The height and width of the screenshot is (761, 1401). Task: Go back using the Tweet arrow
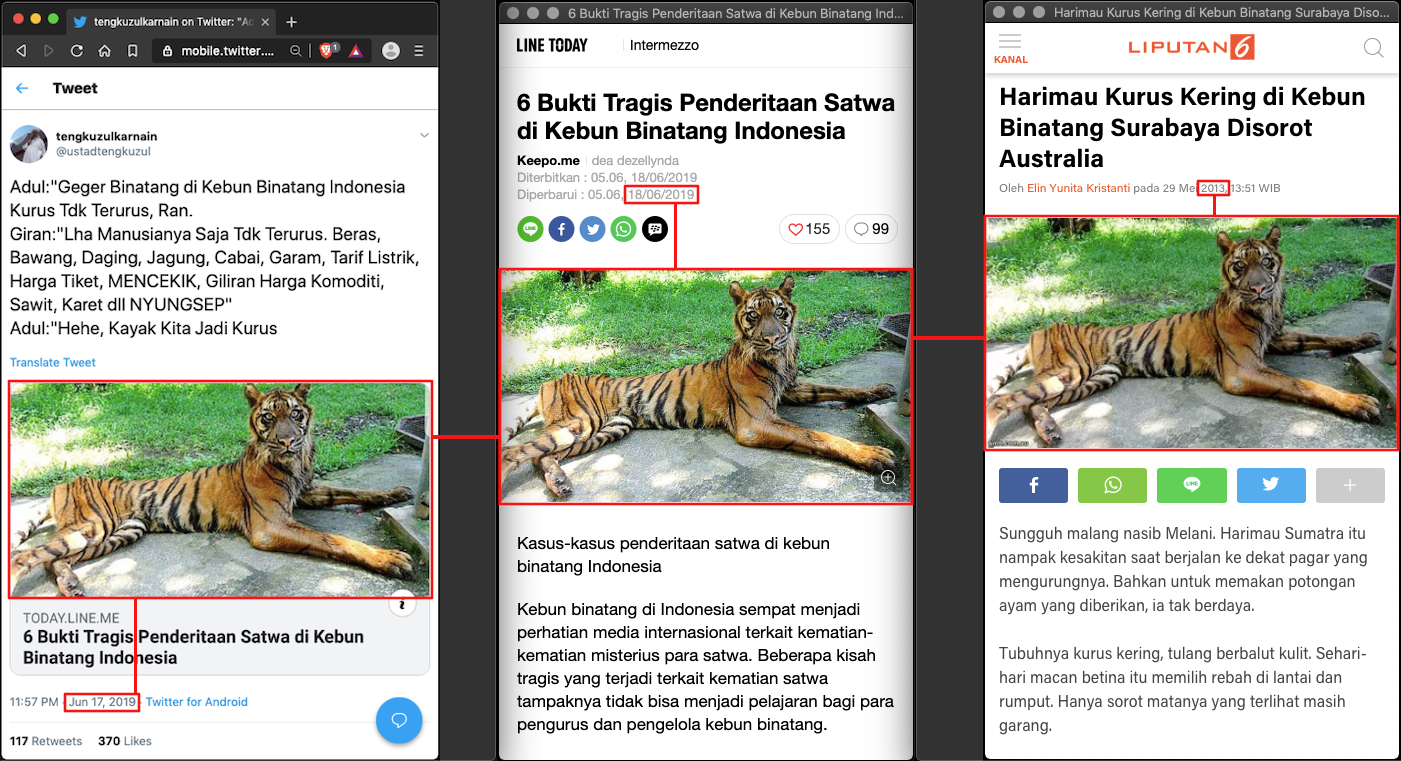click(22, 88)
